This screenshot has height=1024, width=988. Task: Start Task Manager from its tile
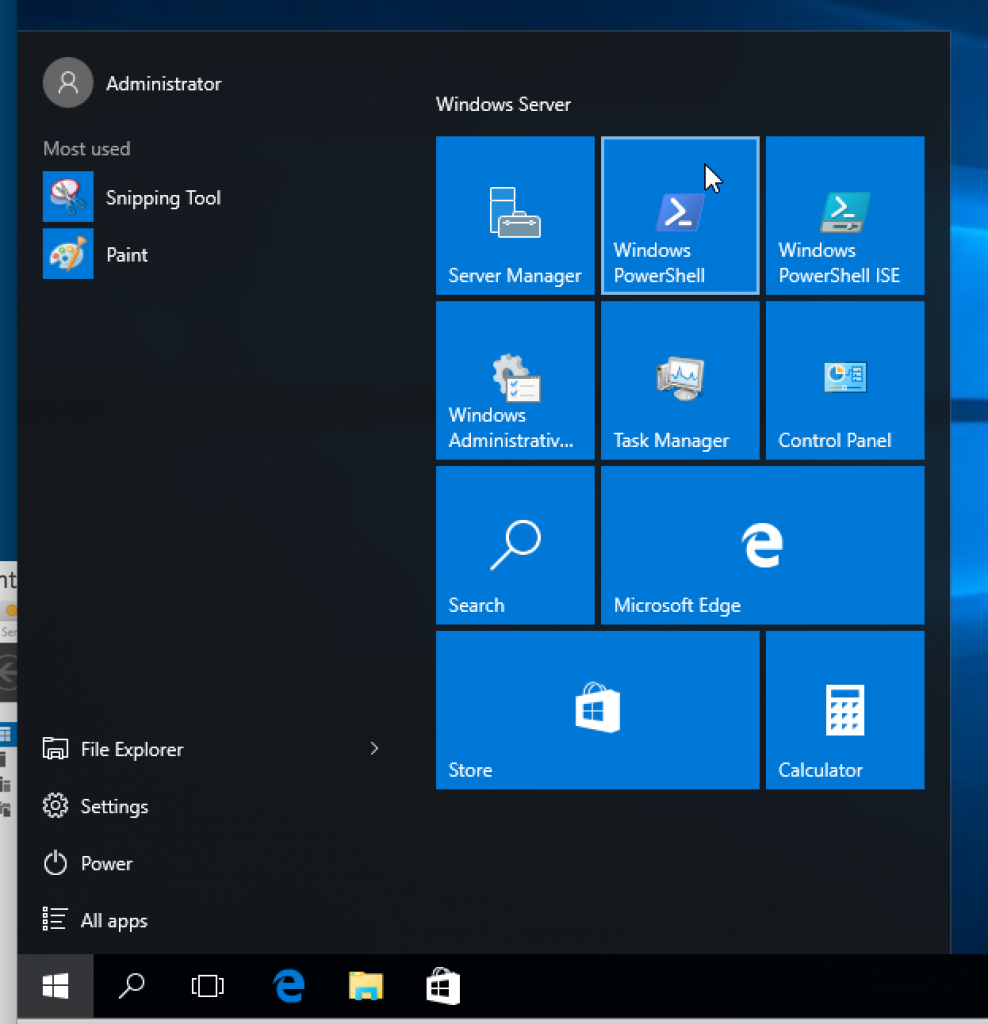pos(679,380)
